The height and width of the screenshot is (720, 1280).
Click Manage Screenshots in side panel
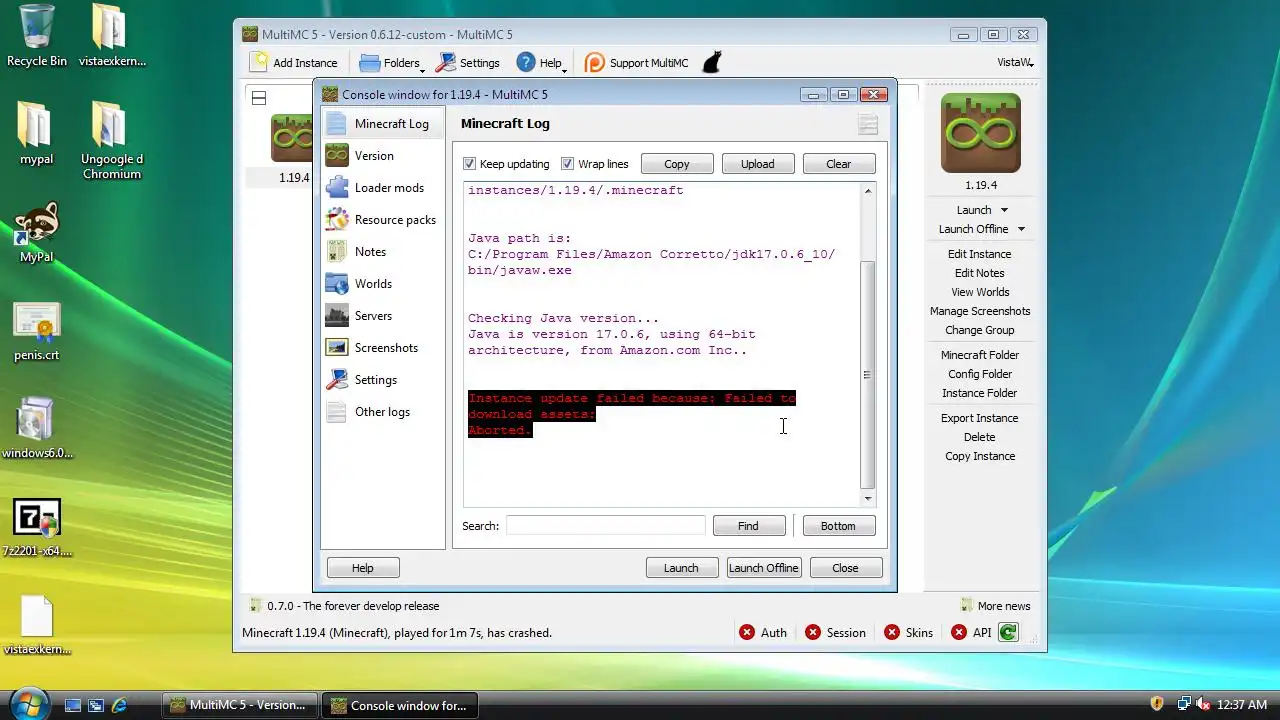pos(980,311)
